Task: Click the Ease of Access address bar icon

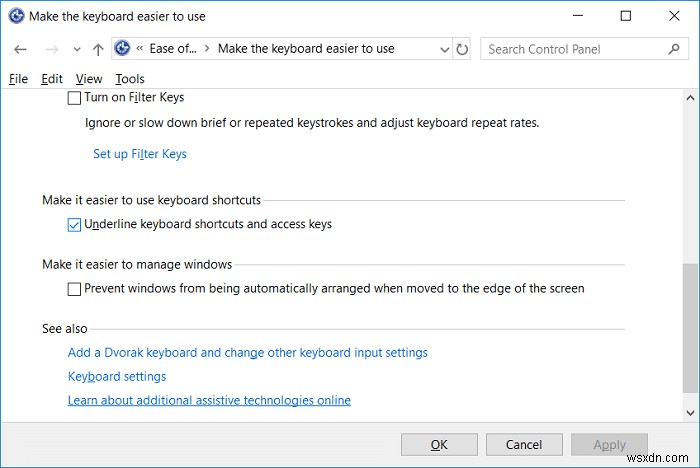Action: (x=124, y=49)
